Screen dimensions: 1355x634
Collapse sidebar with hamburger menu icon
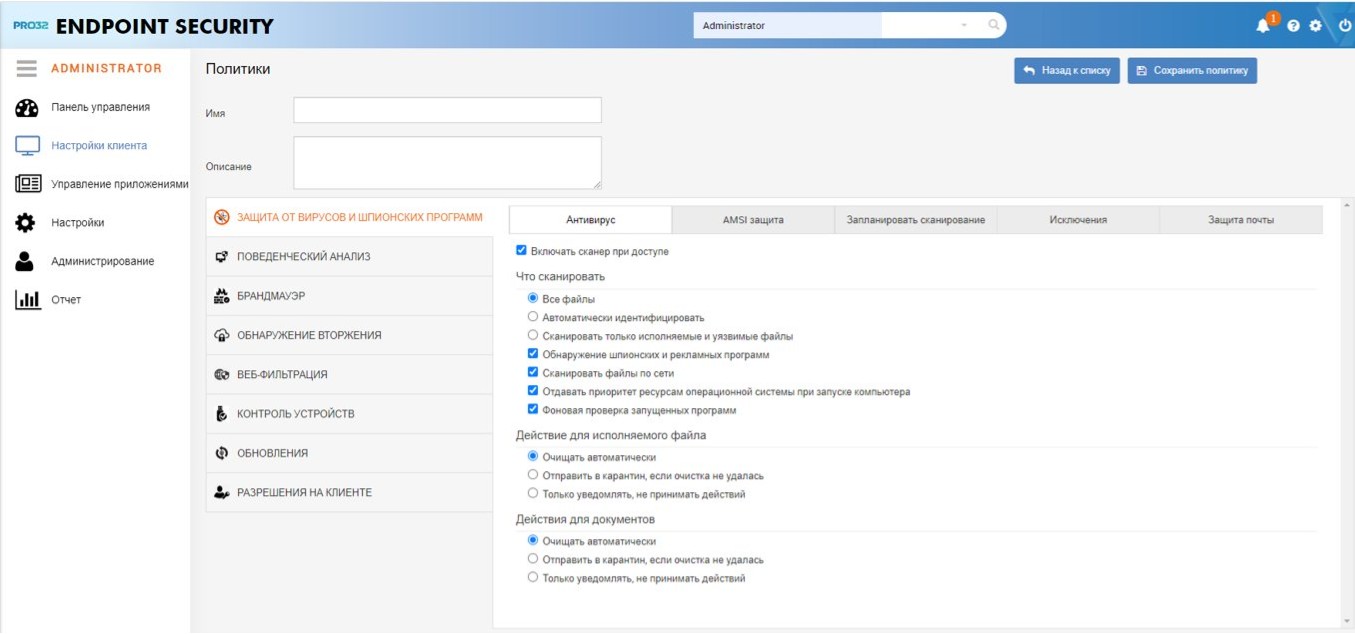tap(27, 68)
